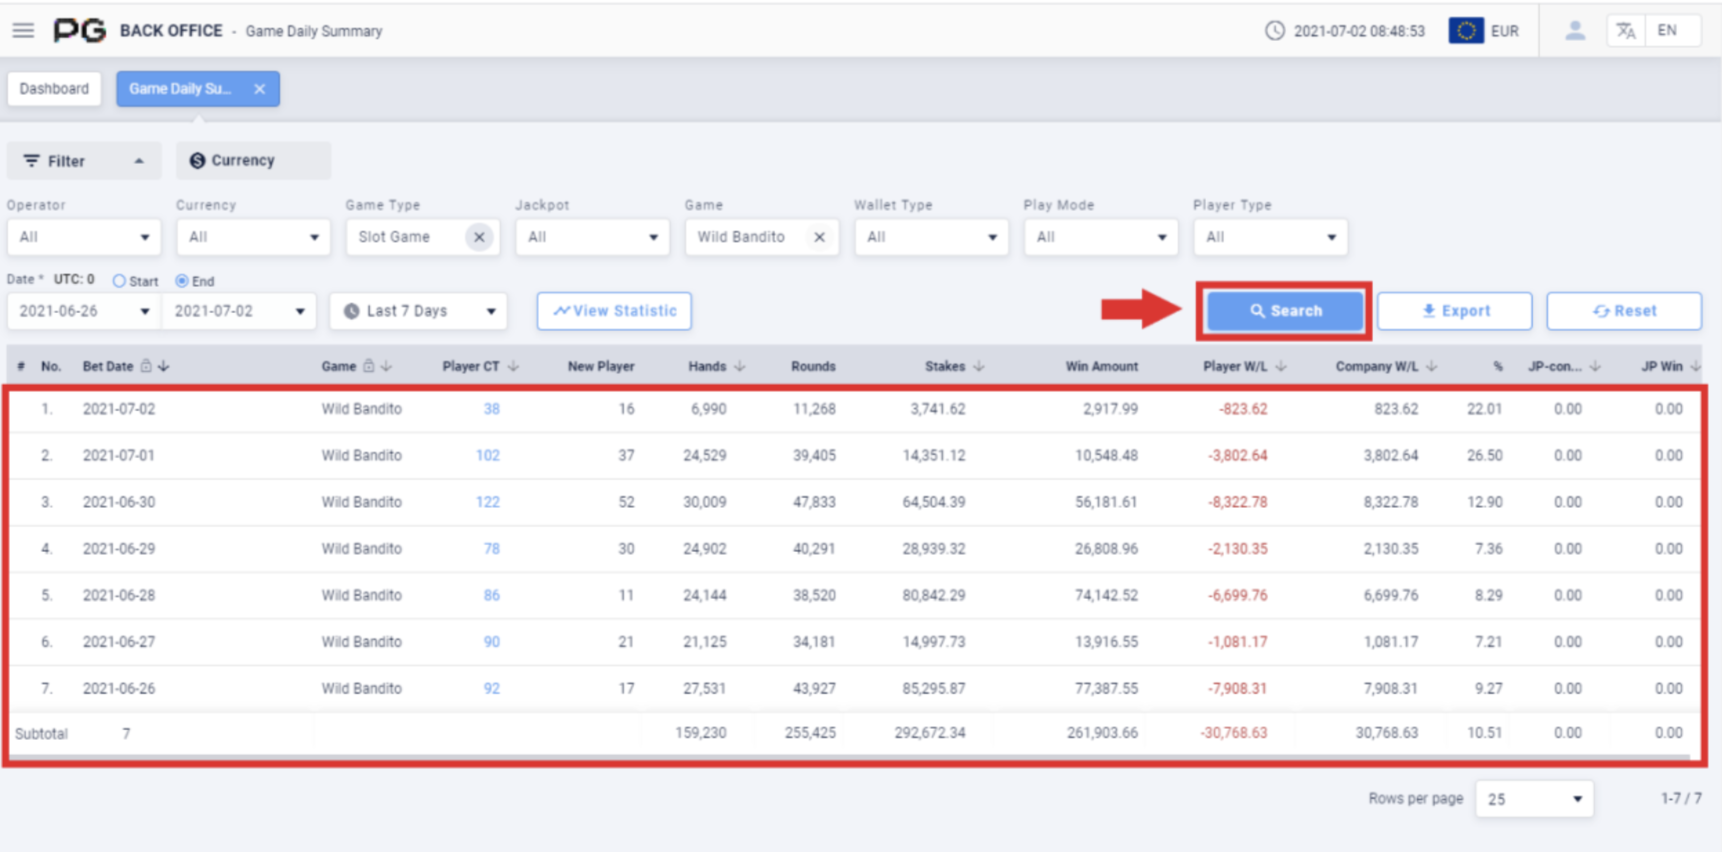Click the user profile icon

[x=1574, y=31]
